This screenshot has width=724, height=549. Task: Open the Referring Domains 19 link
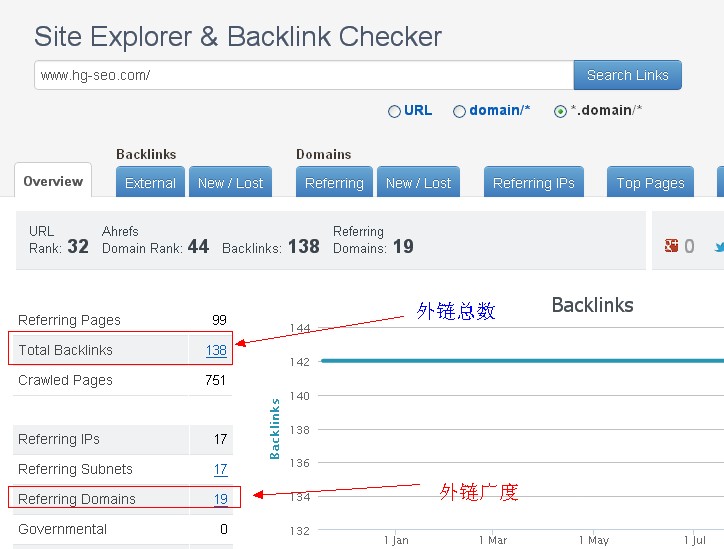coord(220,499)
